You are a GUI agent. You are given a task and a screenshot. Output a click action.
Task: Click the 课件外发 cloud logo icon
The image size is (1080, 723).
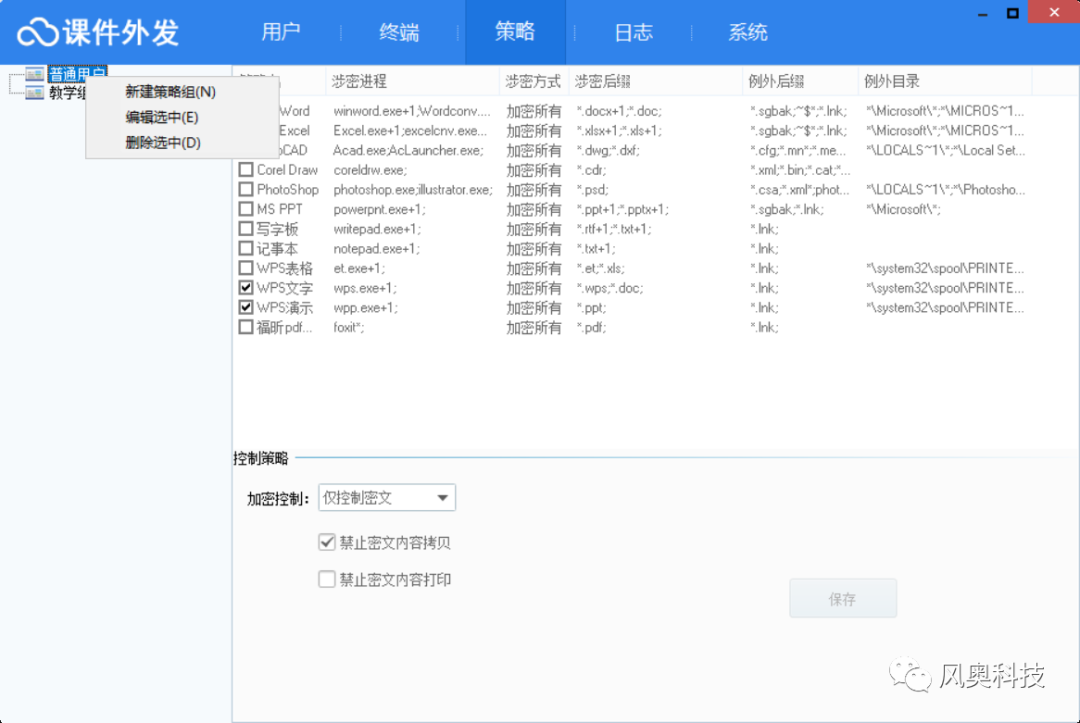coord(36,31)
